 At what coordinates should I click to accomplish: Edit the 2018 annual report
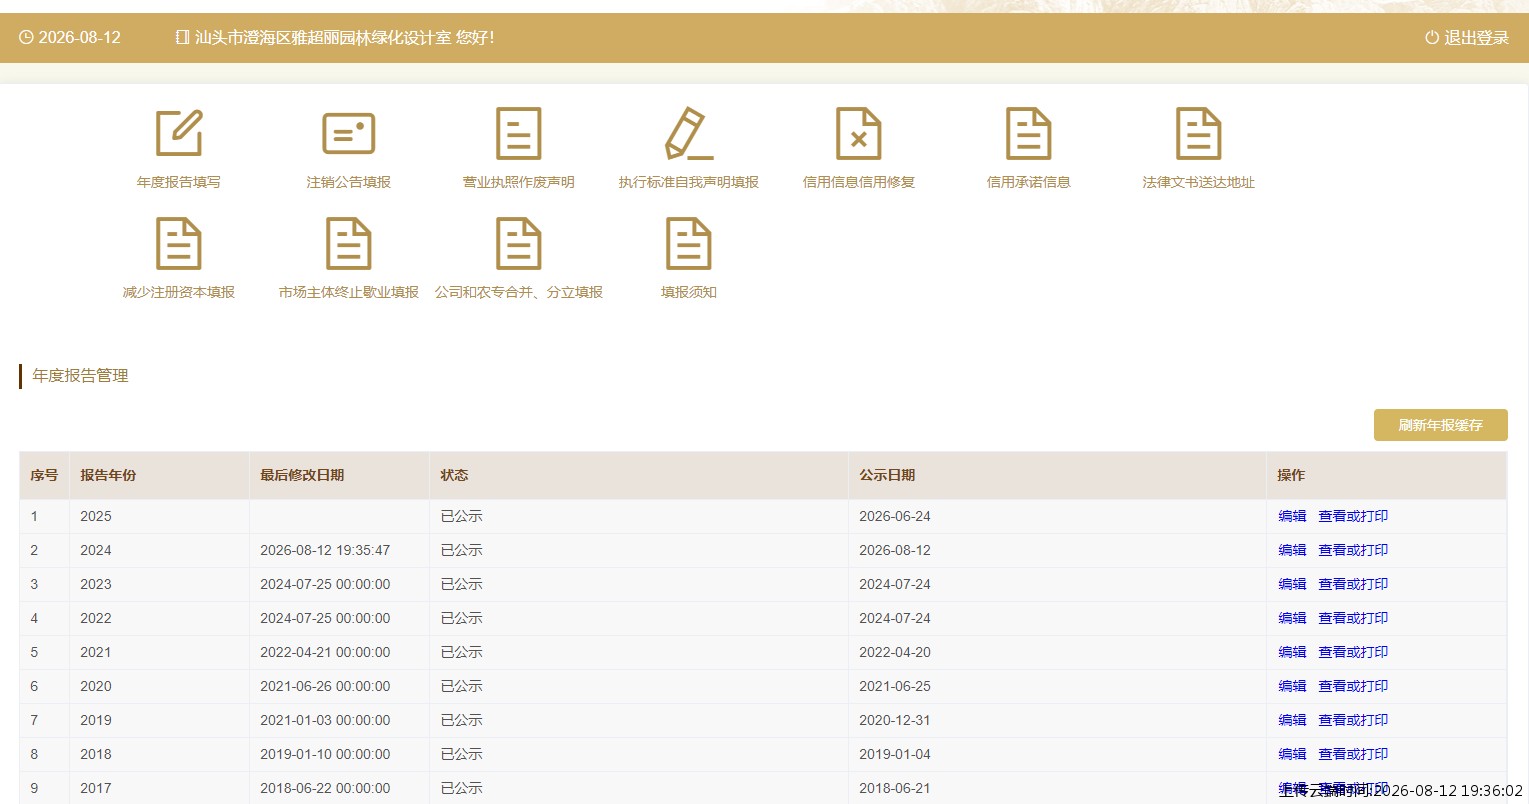click(x=1292, y=754)
